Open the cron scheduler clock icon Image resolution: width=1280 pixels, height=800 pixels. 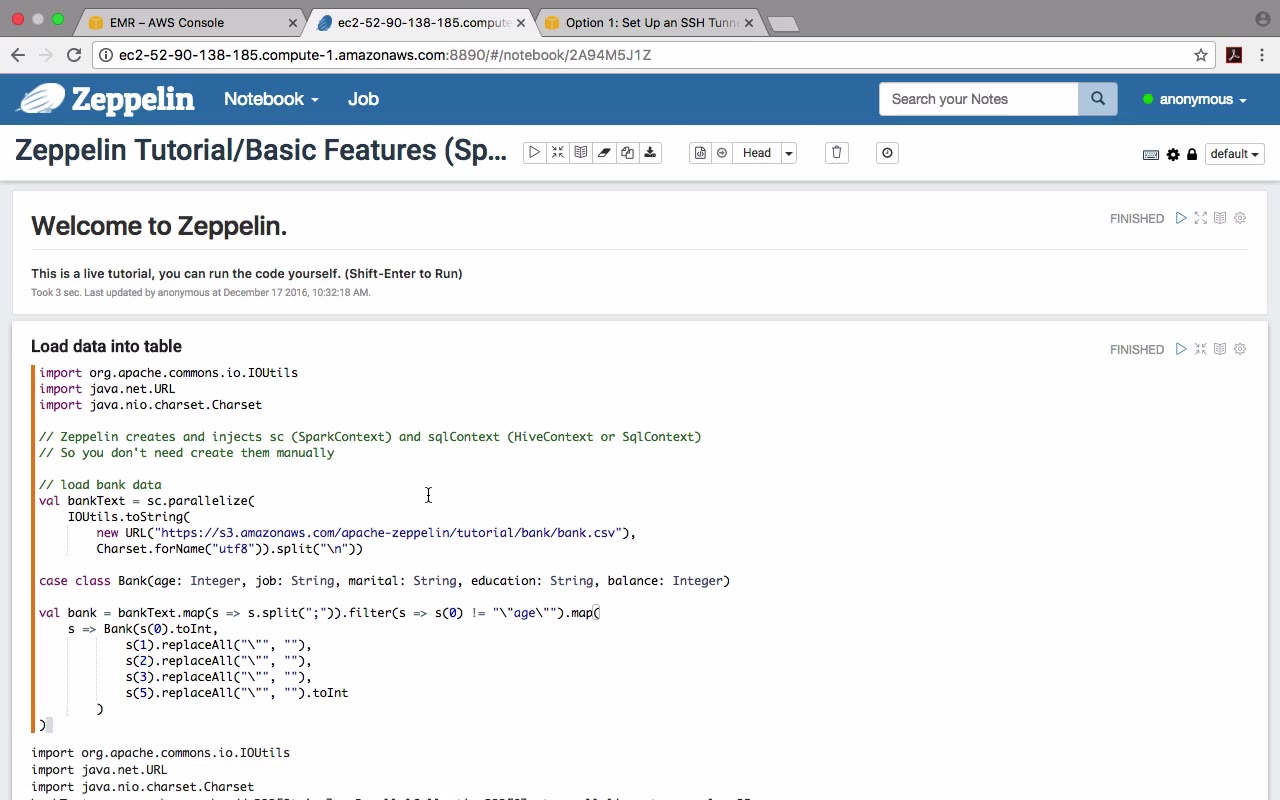tap(887, 153)
